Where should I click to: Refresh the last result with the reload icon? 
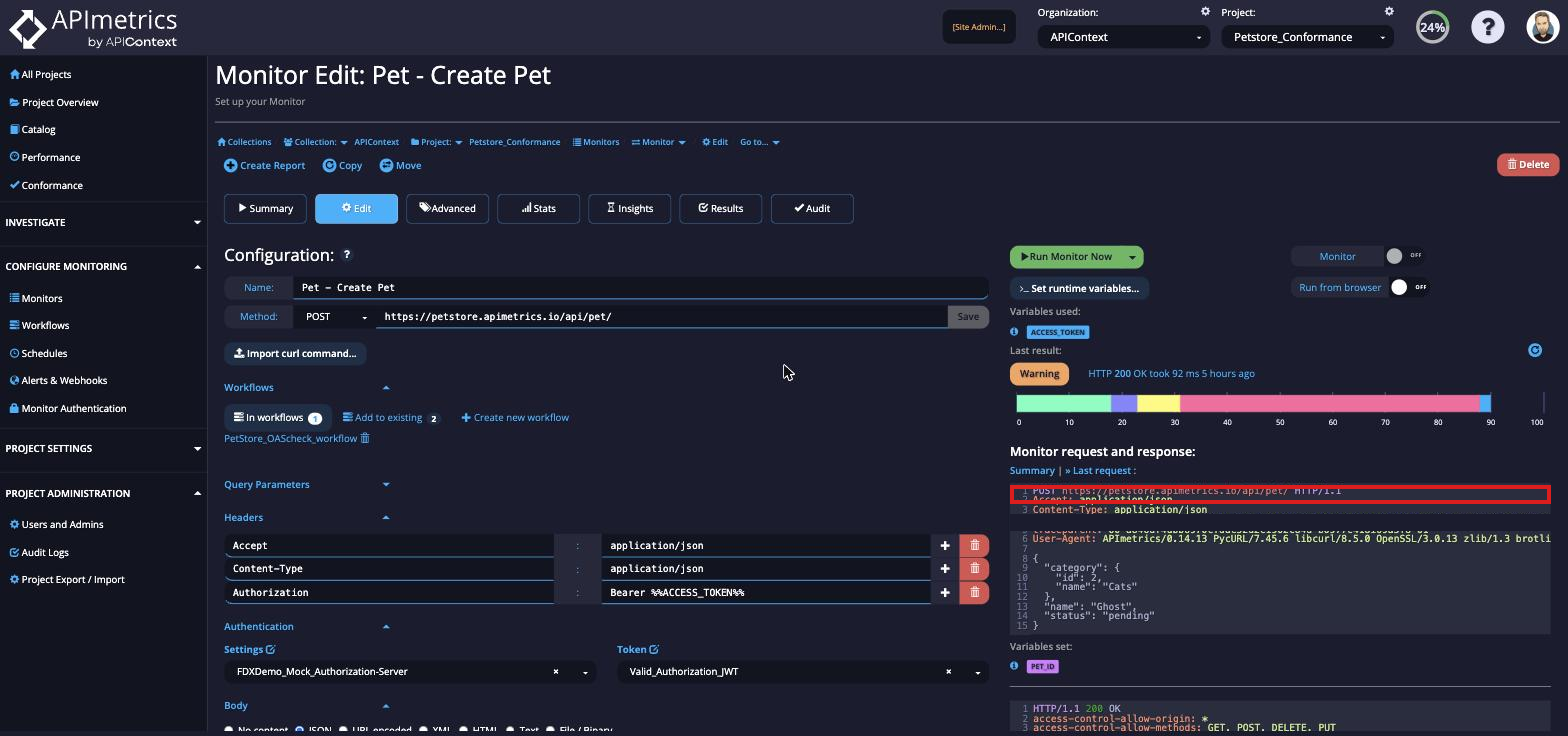click(x=1535, y=350)
